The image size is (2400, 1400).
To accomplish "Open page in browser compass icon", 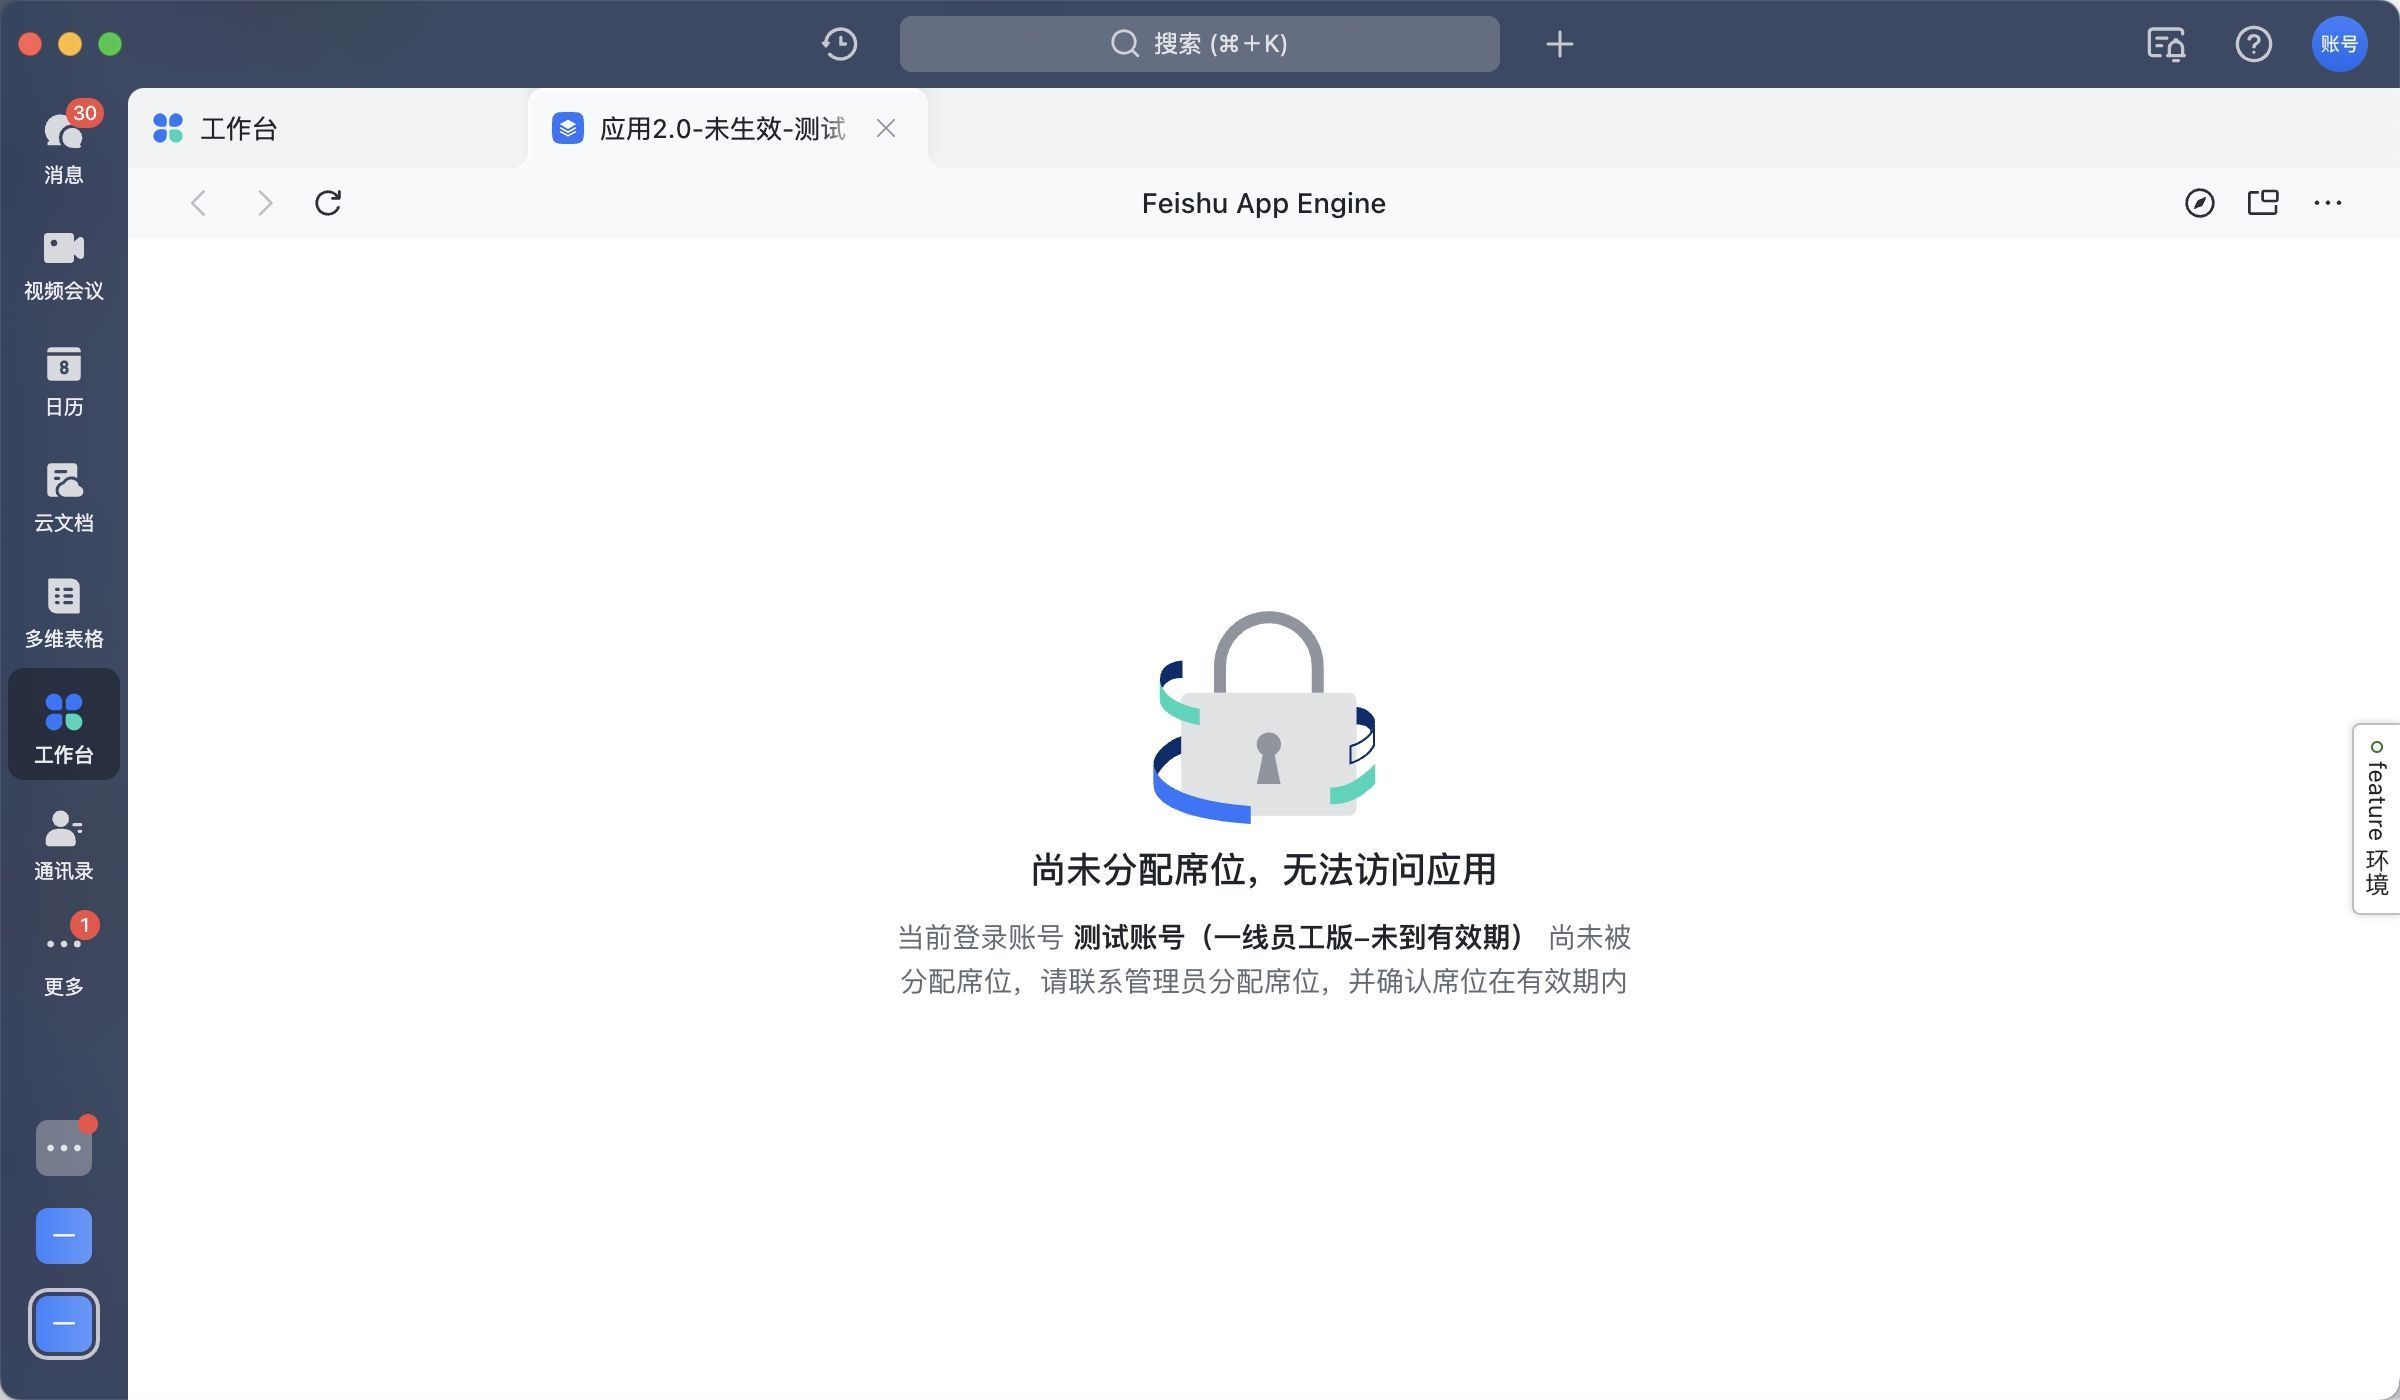I will (x=2199, y=203).
